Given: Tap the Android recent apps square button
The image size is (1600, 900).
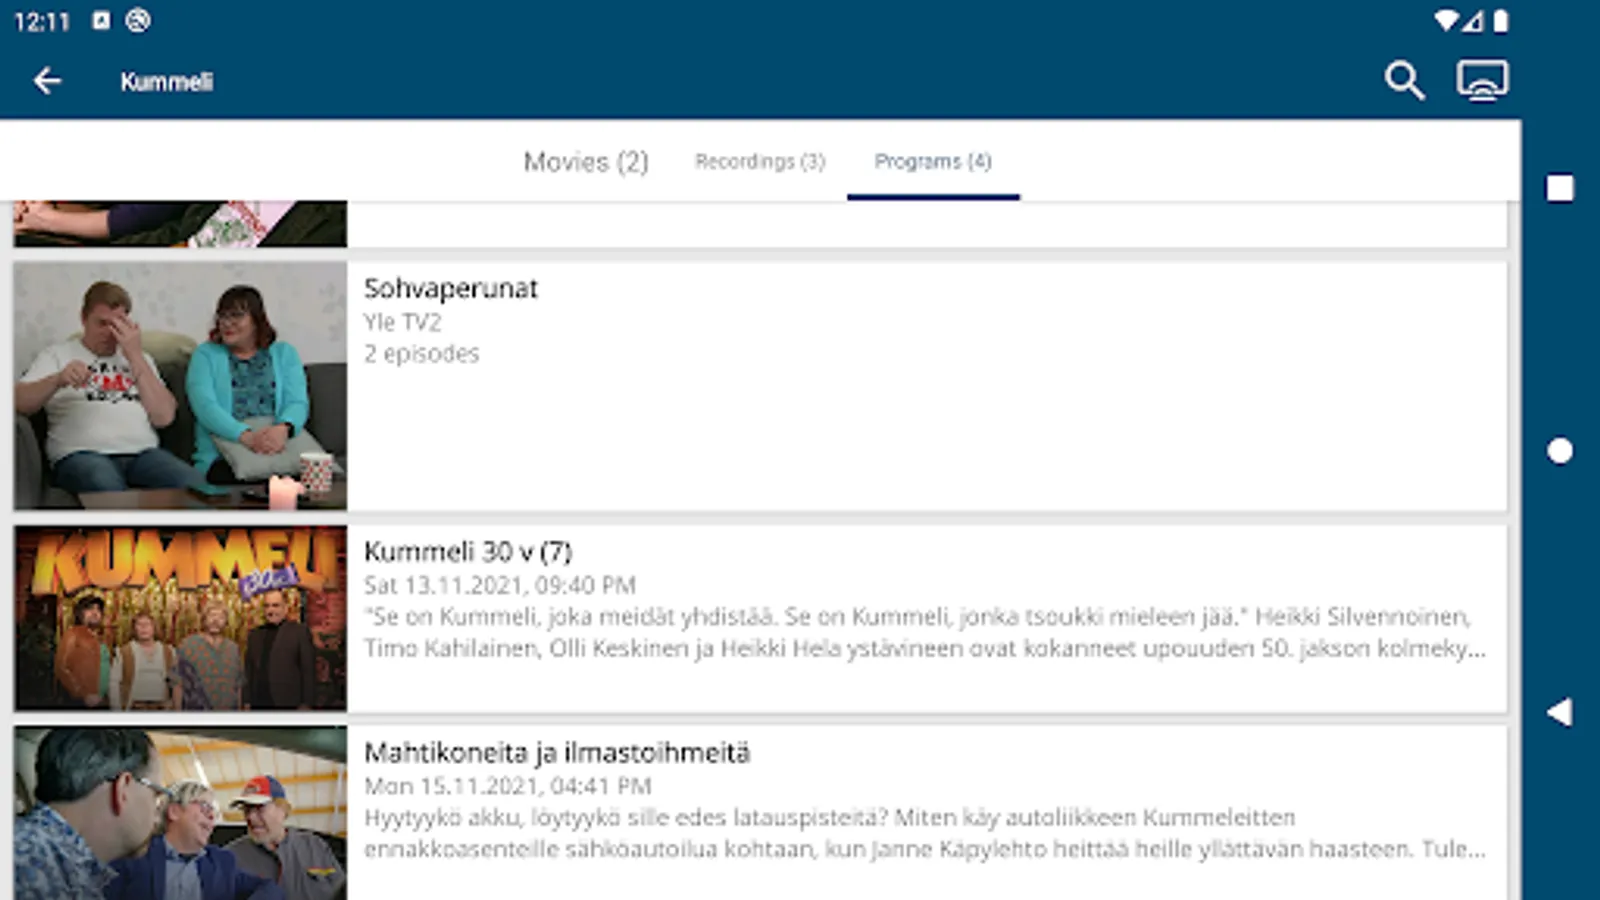Looking at the screenshot, I should [1560, 188].
